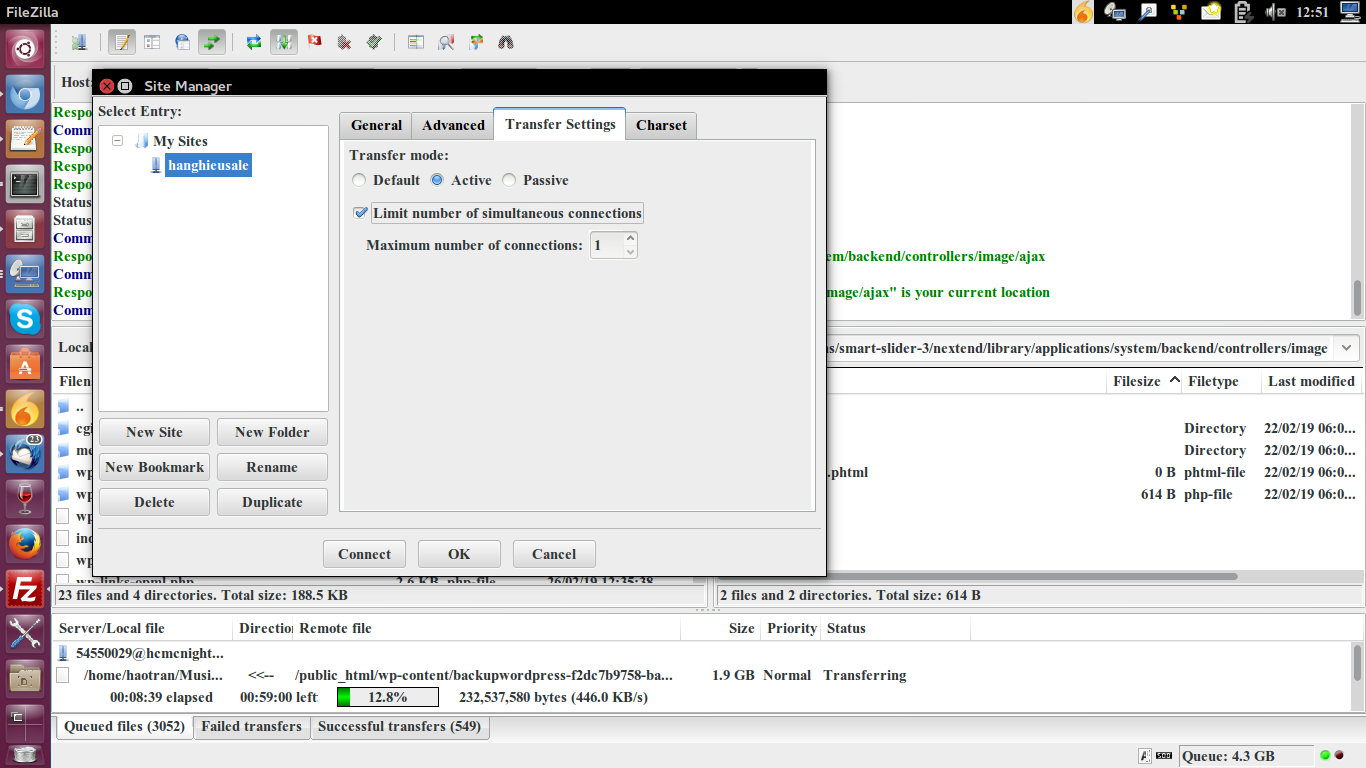Toggle directory comparison icon
This screenshot has width=1366, height=768.
coord(446,42)
